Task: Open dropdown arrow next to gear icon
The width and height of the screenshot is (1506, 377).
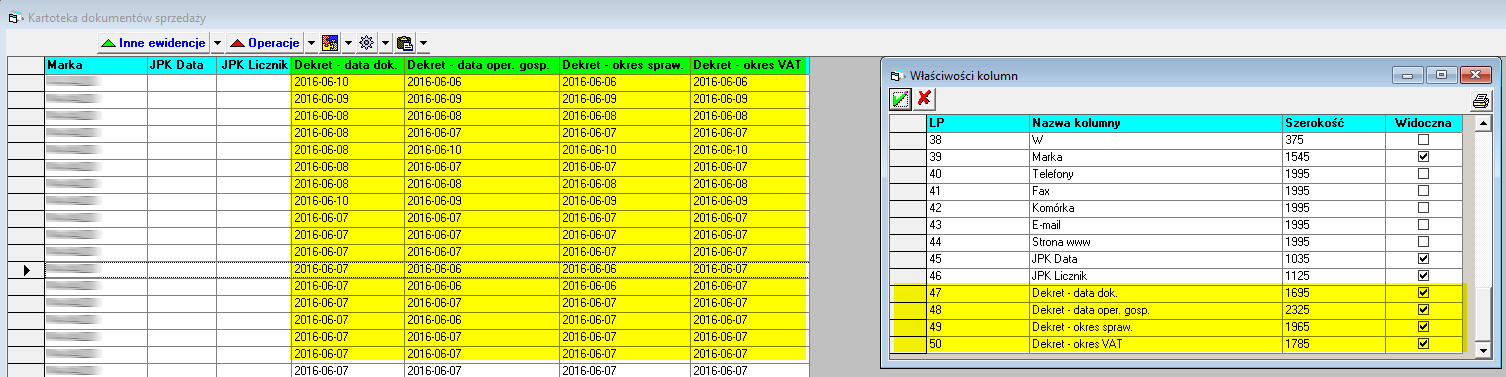Action: click(385, 43)
